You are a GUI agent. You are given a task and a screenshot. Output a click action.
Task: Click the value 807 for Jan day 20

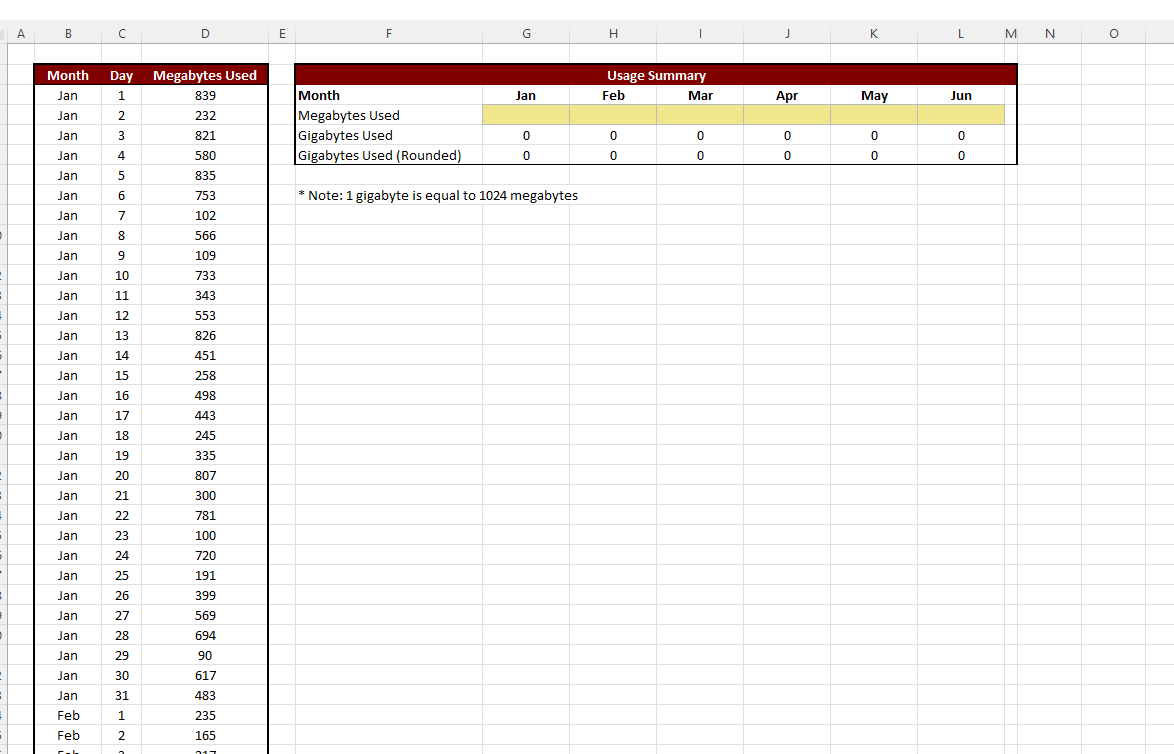205,475
